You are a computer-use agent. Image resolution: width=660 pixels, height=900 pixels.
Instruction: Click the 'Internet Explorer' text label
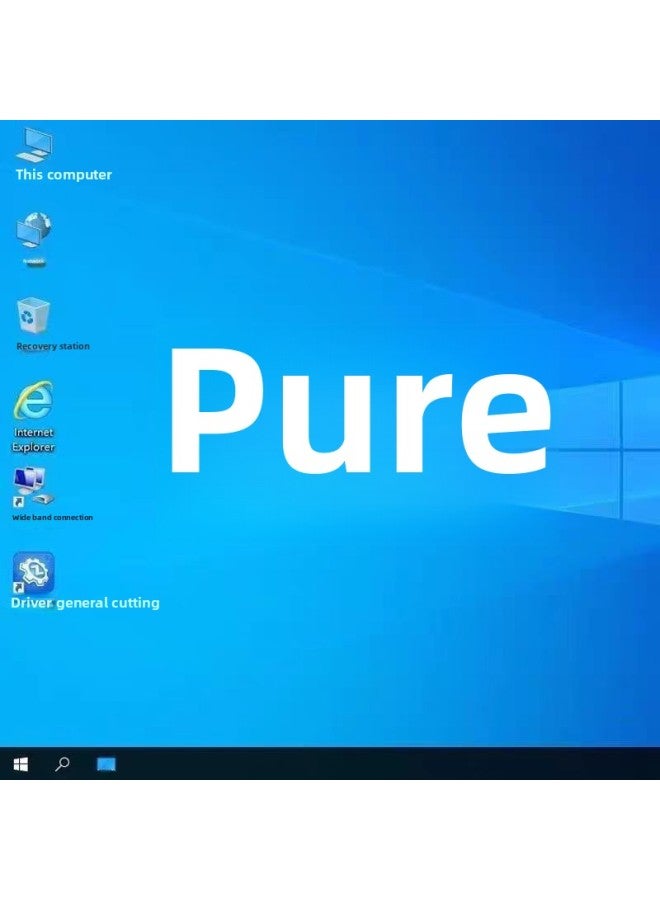click(34, 440)
